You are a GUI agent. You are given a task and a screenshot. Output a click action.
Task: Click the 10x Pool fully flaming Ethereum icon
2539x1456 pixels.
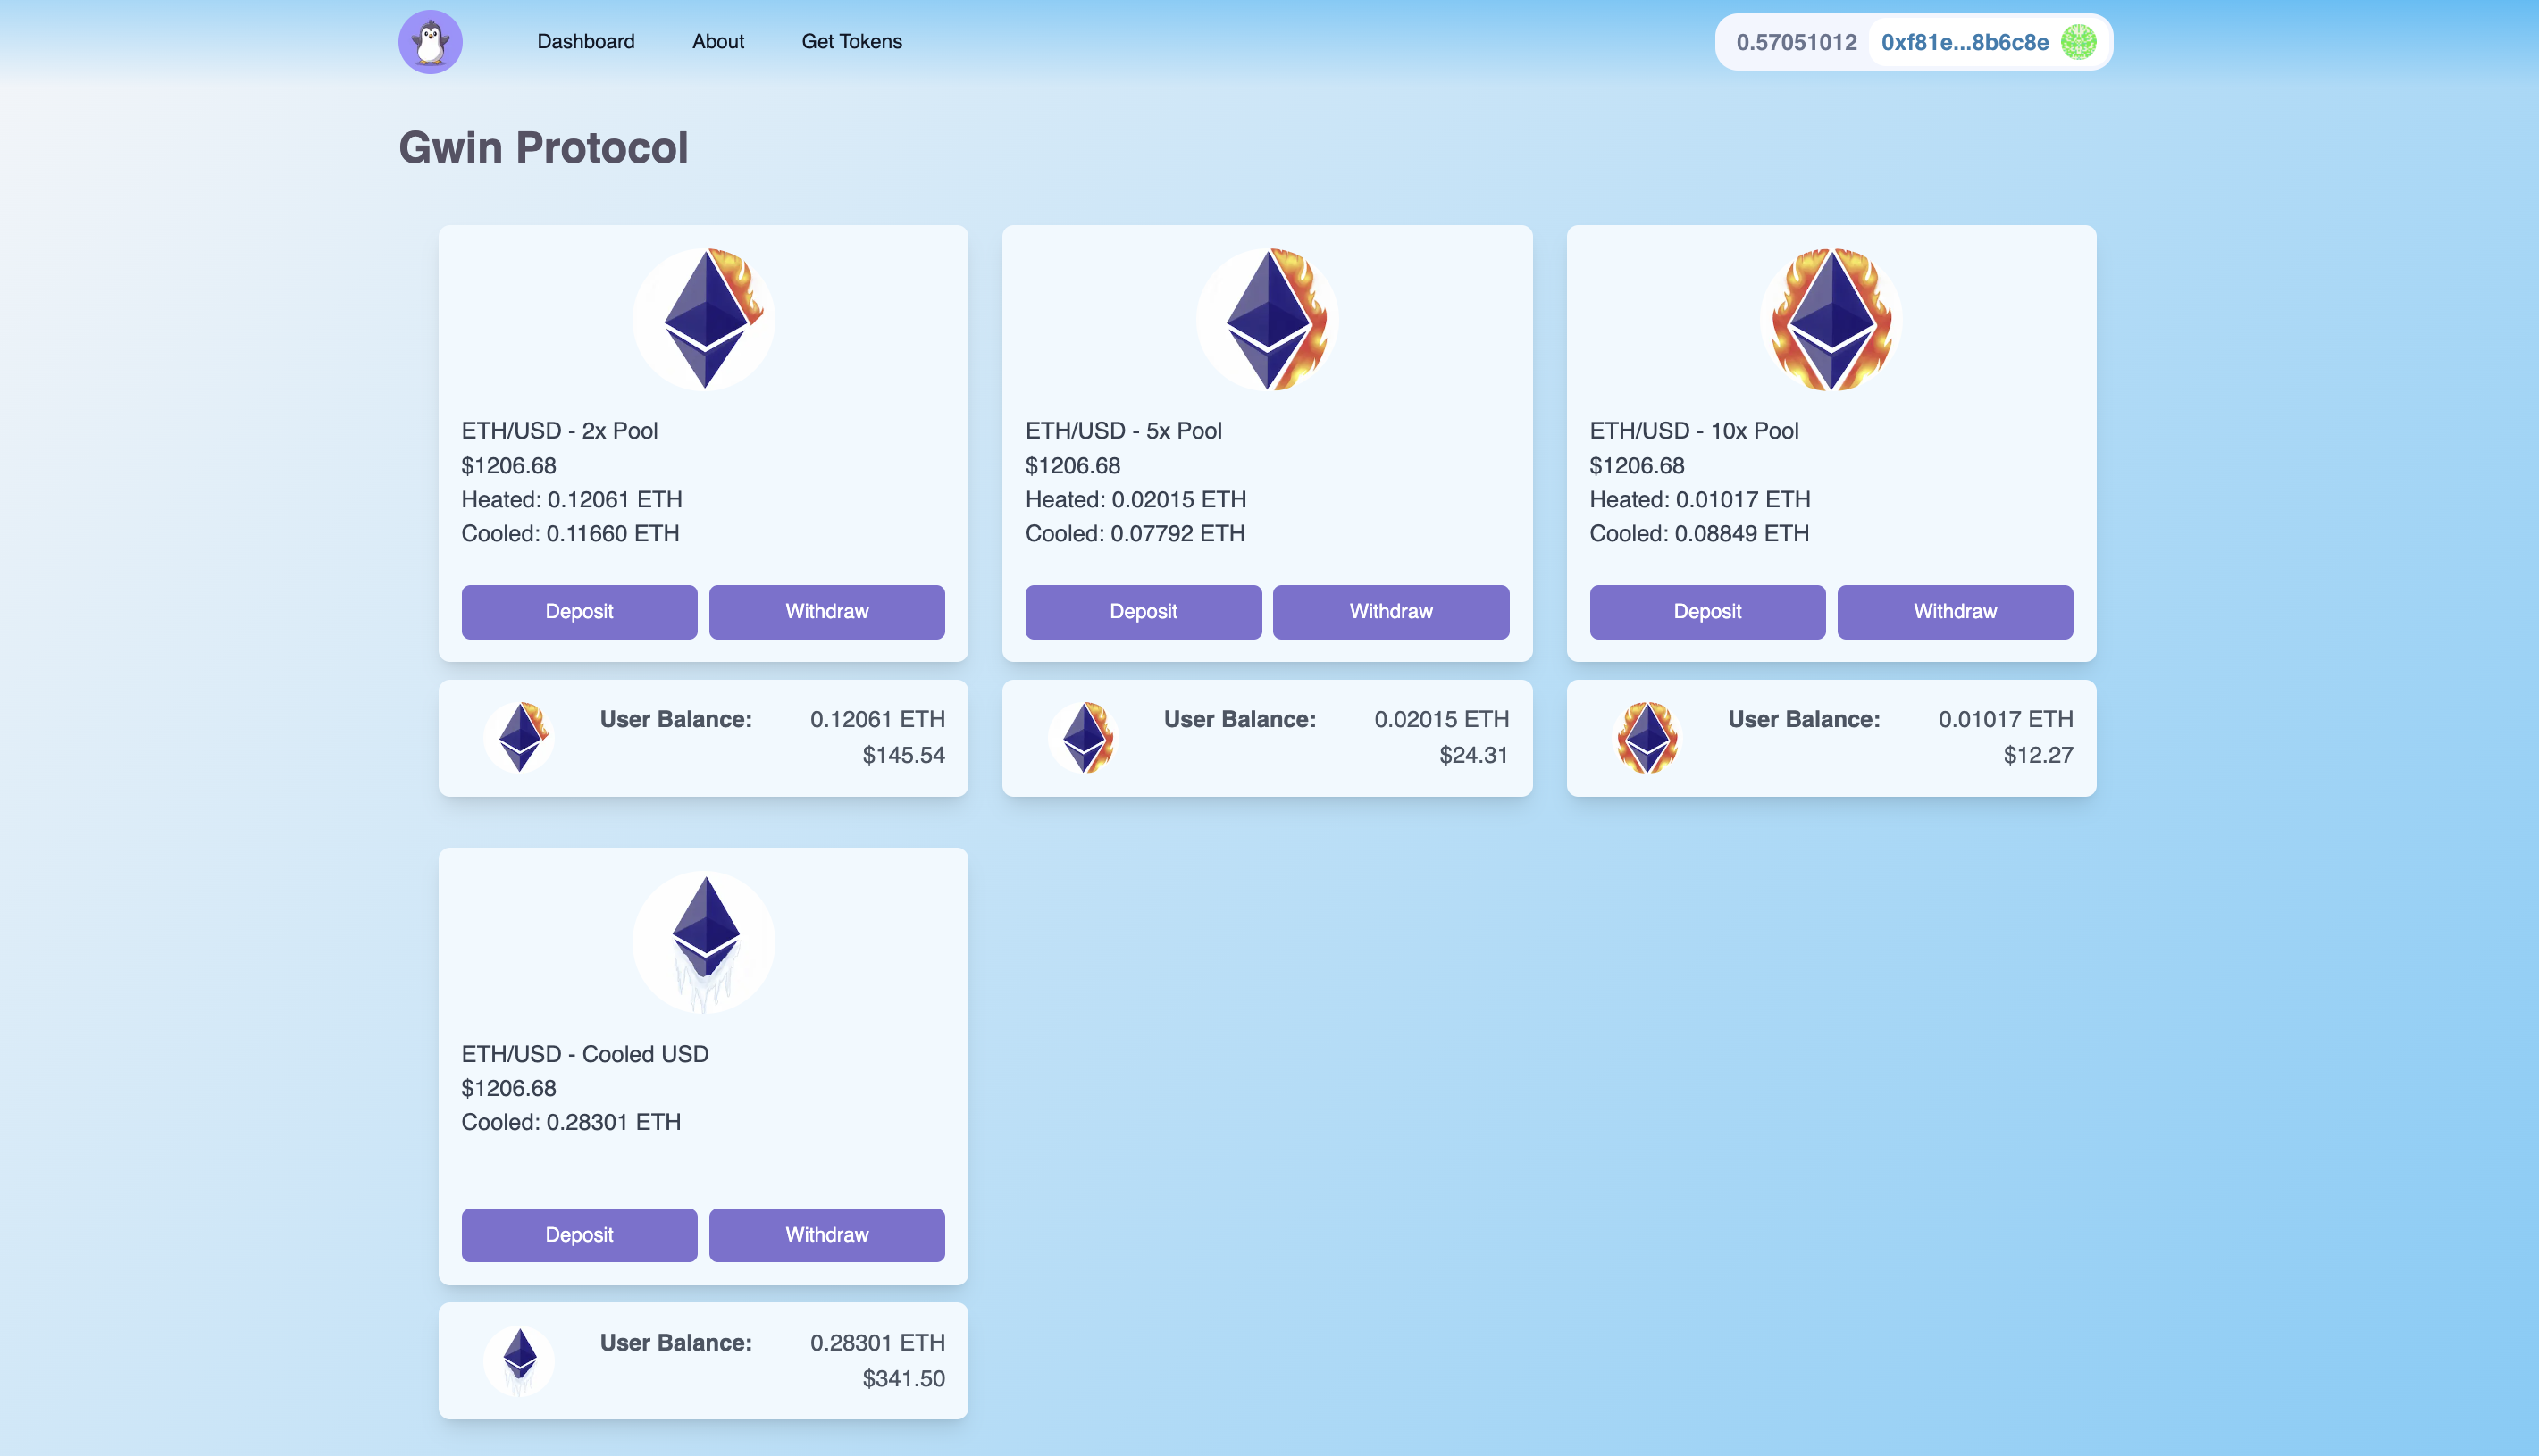tap(1831, 319)
